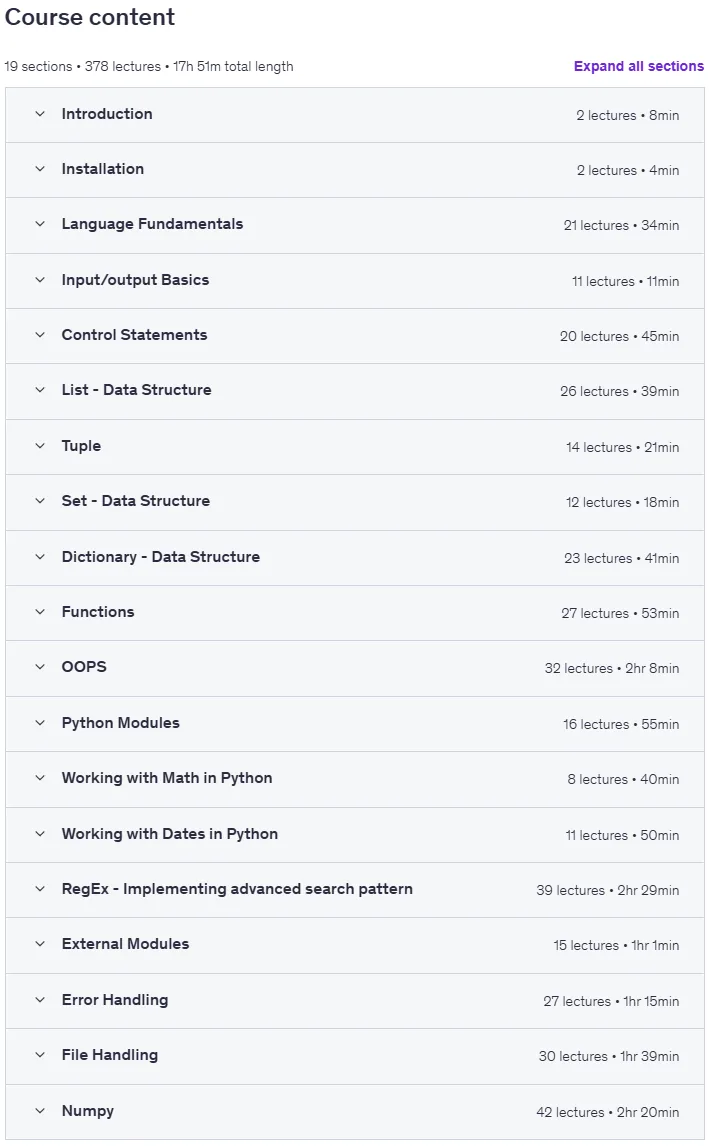
Task: Expand List - Data Structure chevron
Action: 40,390
